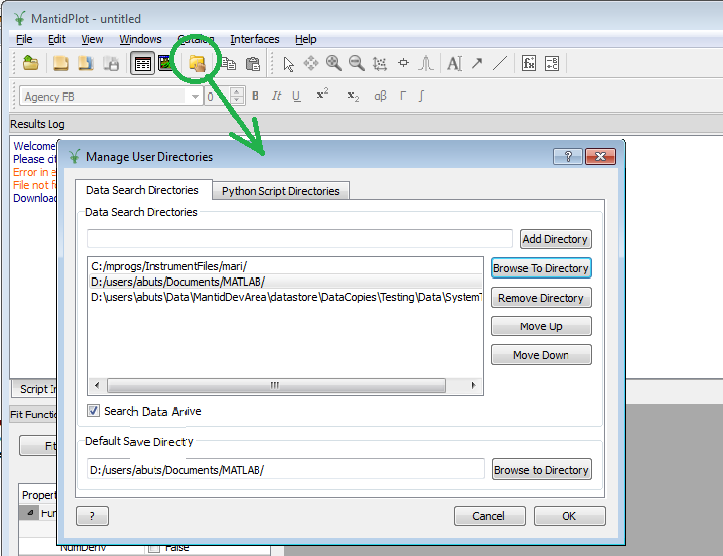Screen dimensions: 723x556
Task: Click the Move Down button
Action: [541, 355]
